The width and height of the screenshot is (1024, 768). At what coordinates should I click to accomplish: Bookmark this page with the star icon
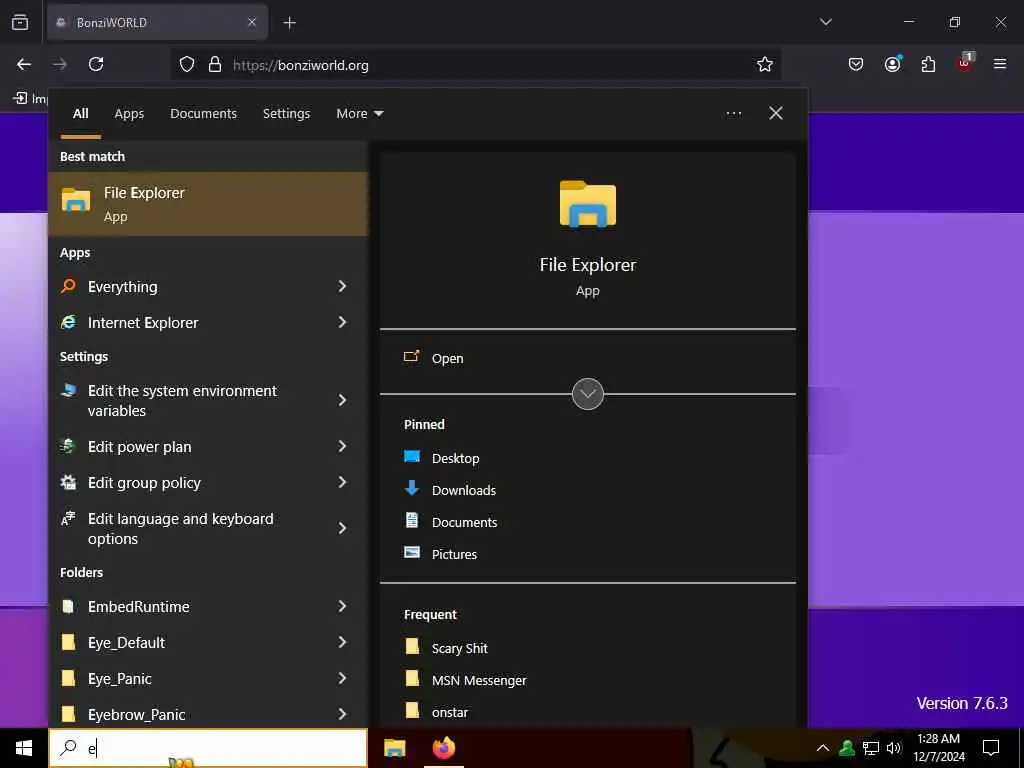click(765, 64)
